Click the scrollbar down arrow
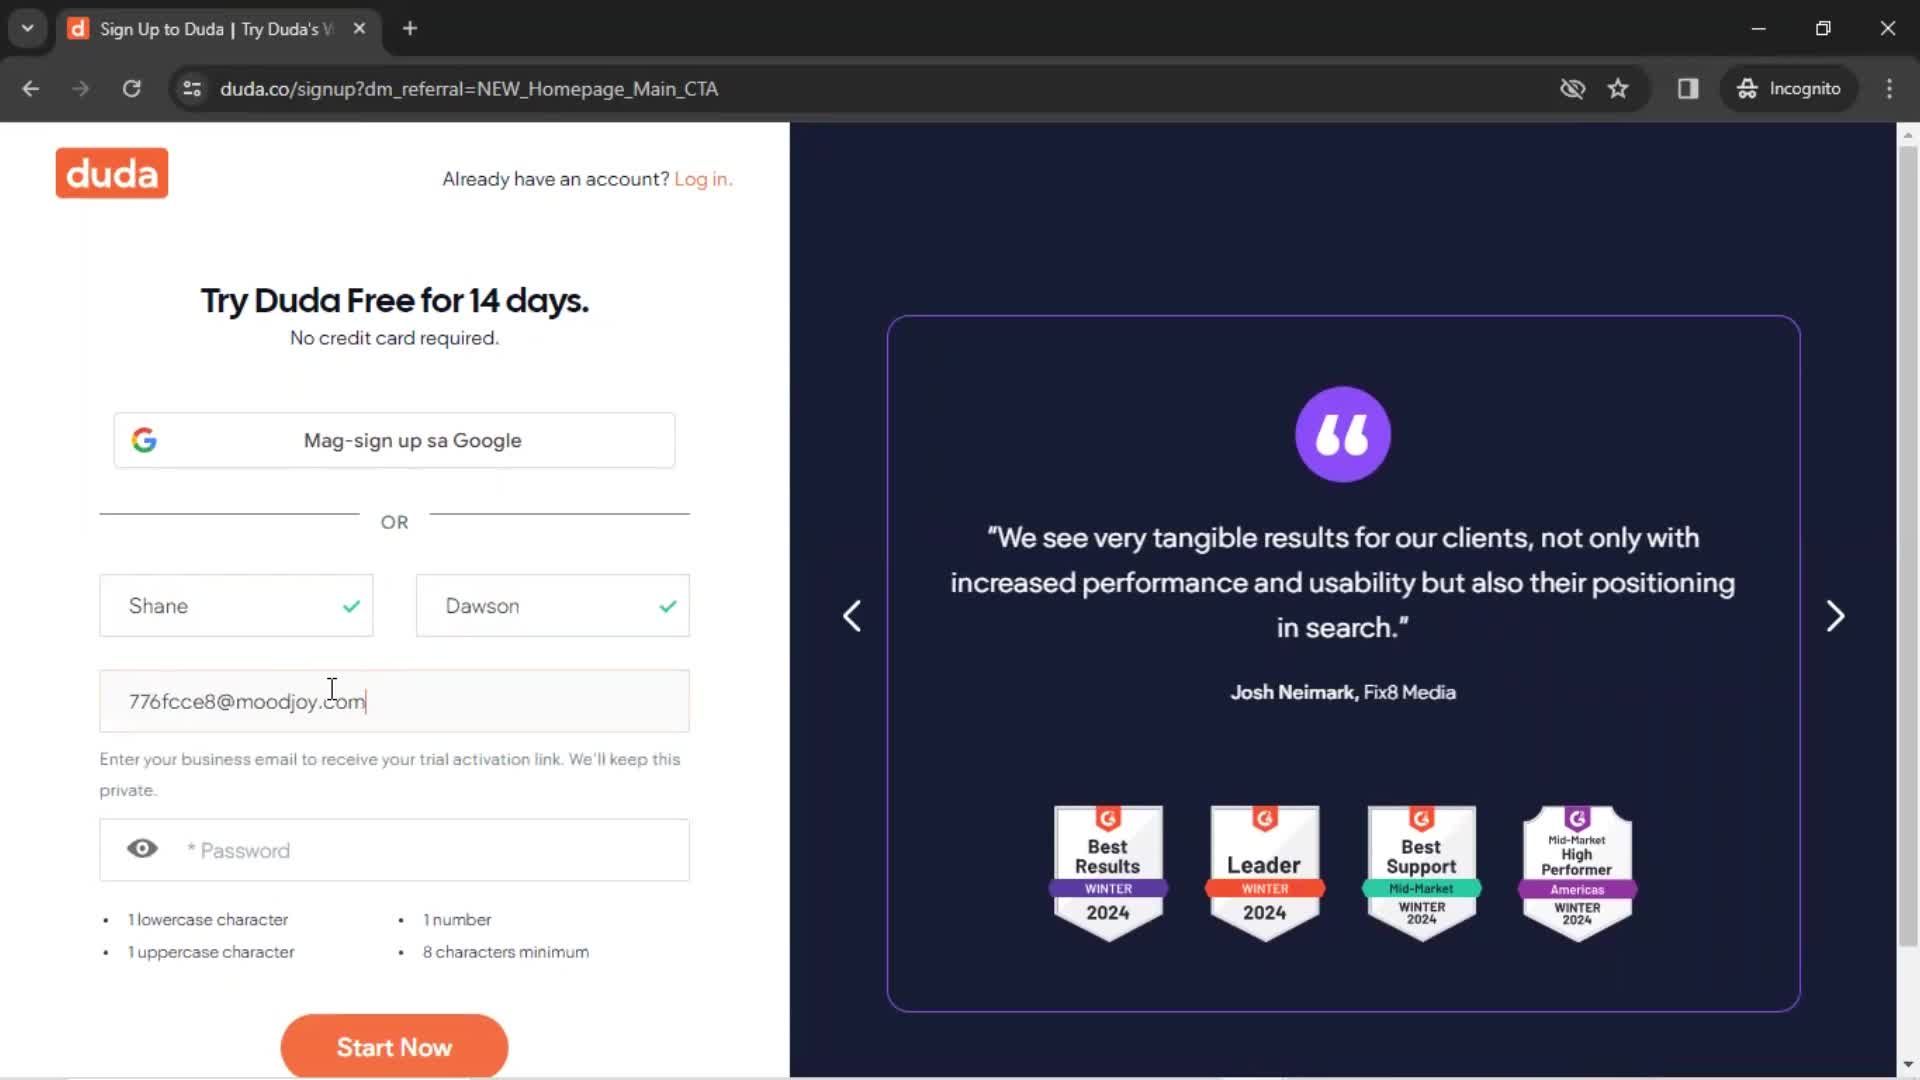Viewport: 1920px width, 1080px height. pyautogui.click(x=1908, y=1065)
